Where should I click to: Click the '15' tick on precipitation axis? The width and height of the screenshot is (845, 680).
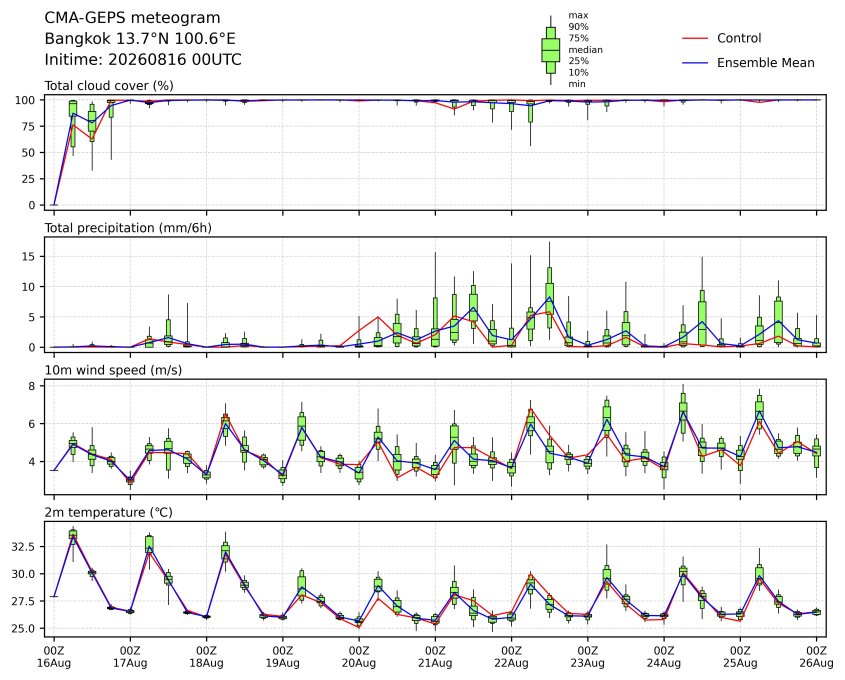tap(29, 257)
